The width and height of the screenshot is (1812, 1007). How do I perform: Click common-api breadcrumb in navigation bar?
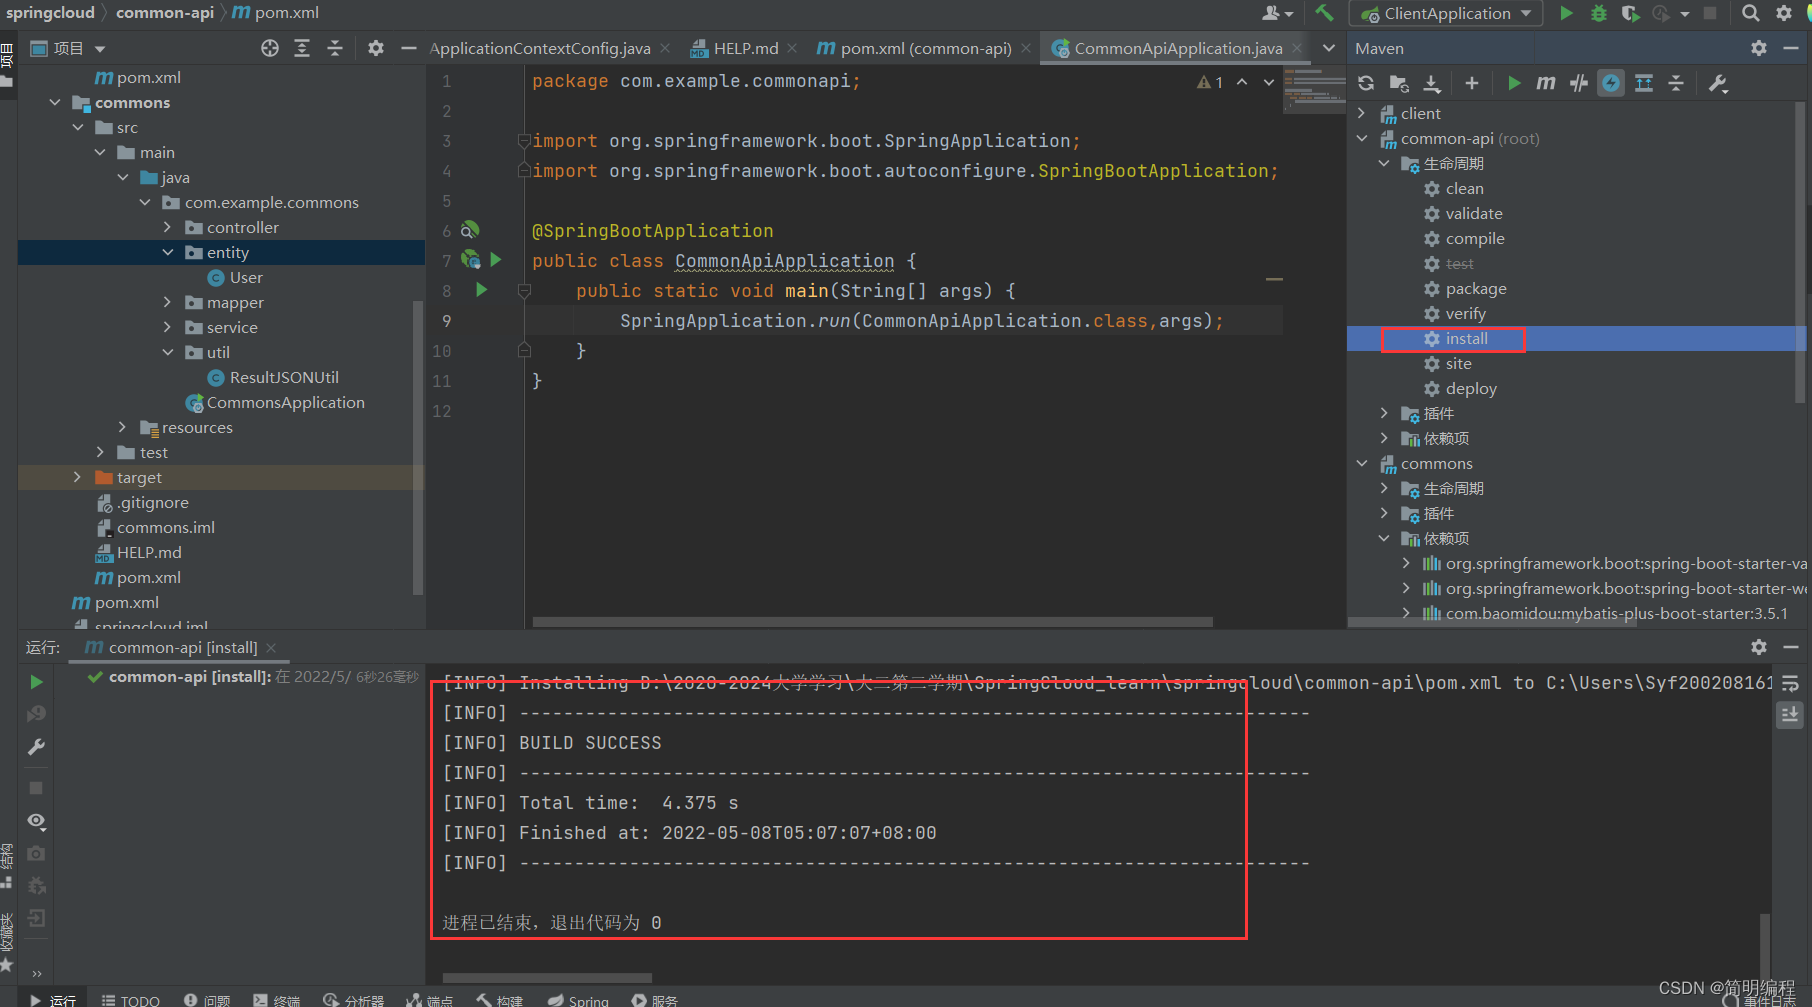pos(165,13)
